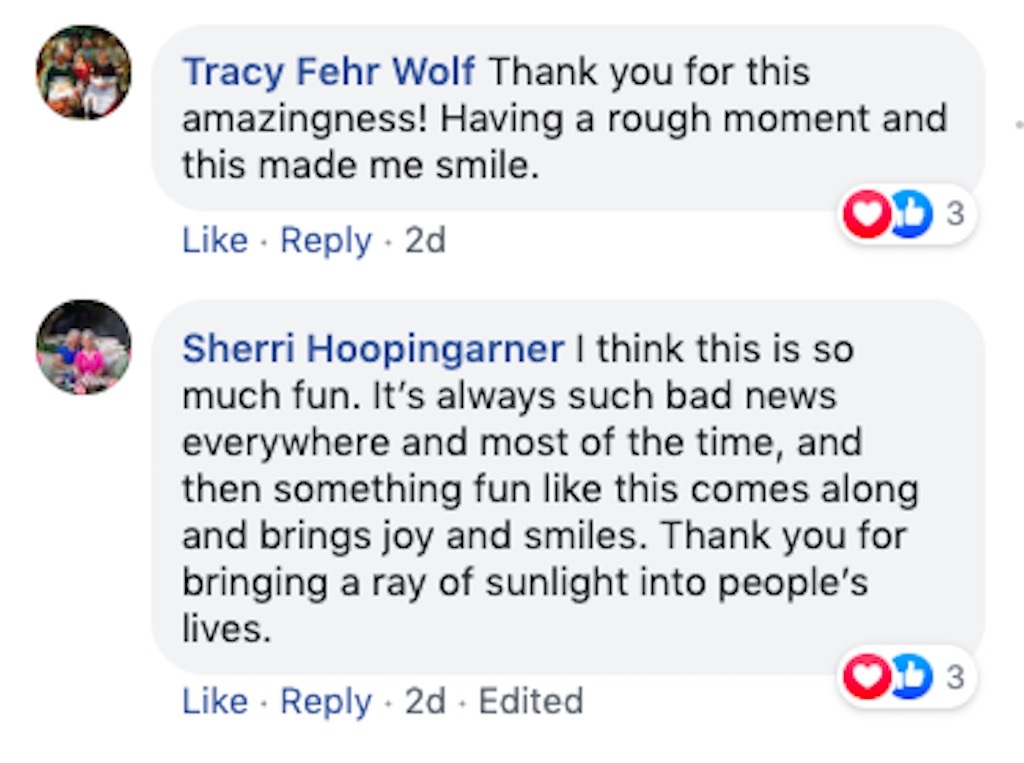Click Tracy Fehr Wolf's name link
The width and height of the screenshot is (1024, 763).
(329, 72)
